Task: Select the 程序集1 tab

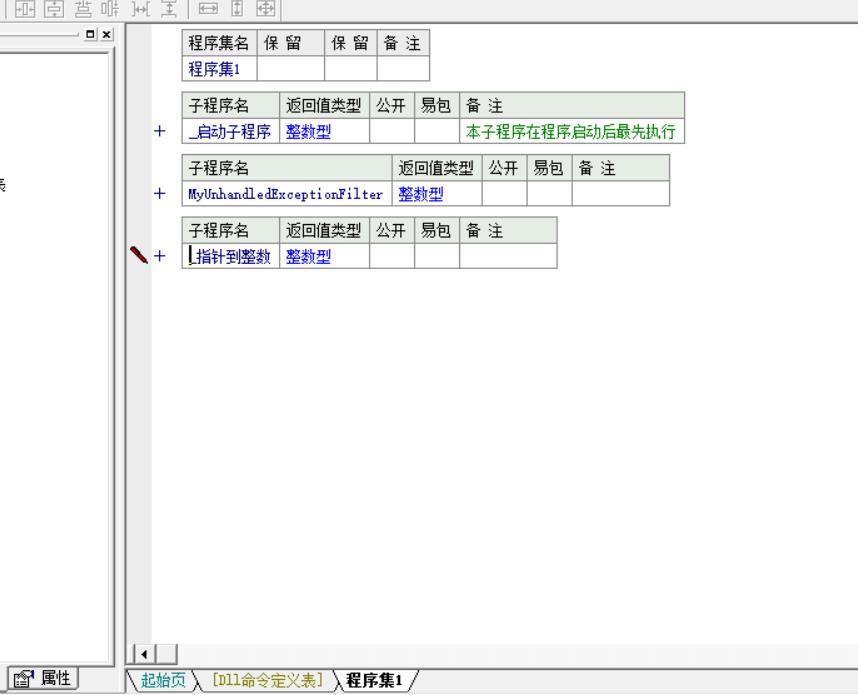Action: [374, 680]
